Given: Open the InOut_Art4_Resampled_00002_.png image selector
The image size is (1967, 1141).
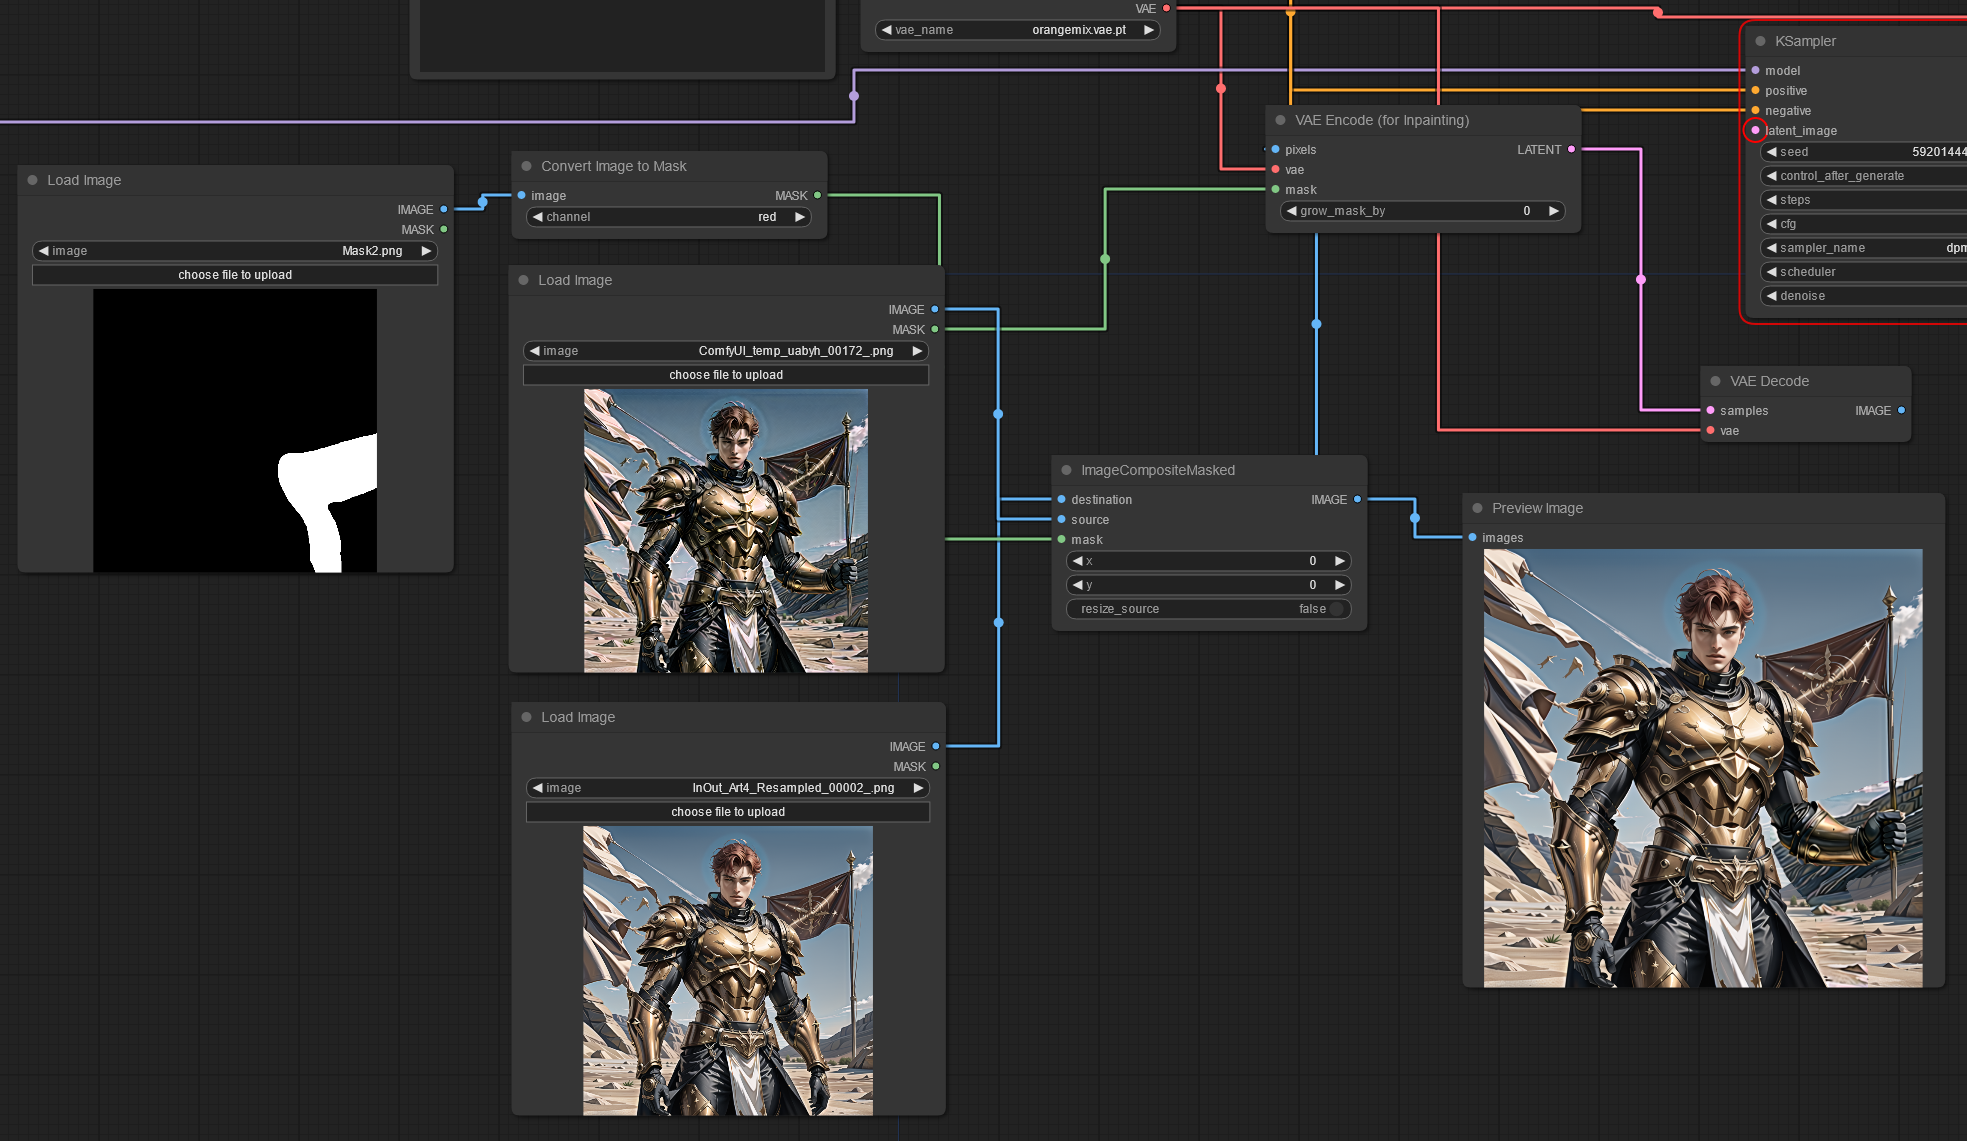Looking at the screenshot, I should pos(727,788).
